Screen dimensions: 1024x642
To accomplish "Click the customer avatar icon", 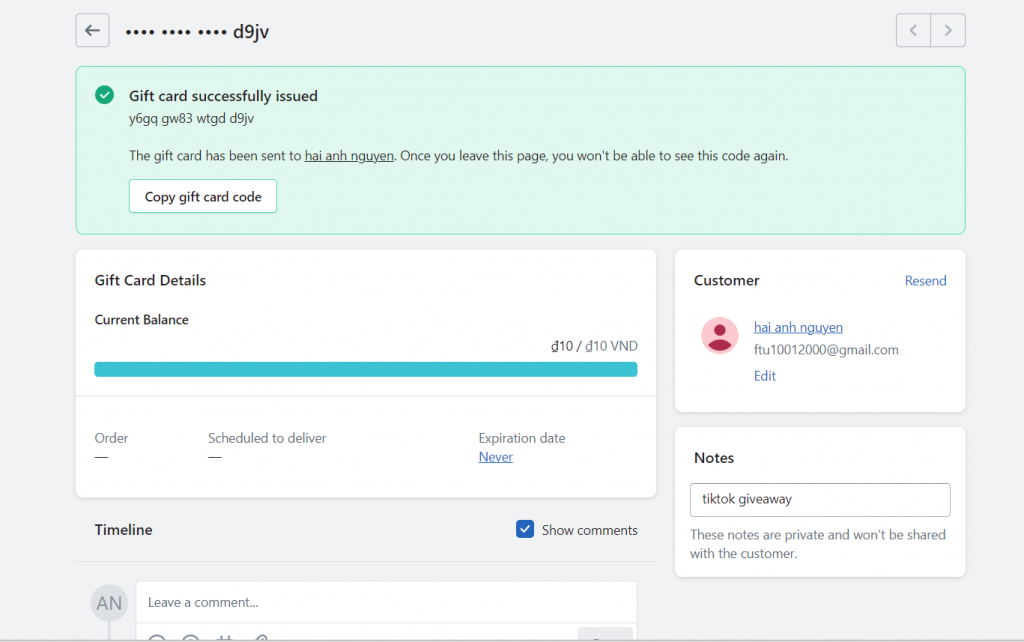I will pos(719,336).
